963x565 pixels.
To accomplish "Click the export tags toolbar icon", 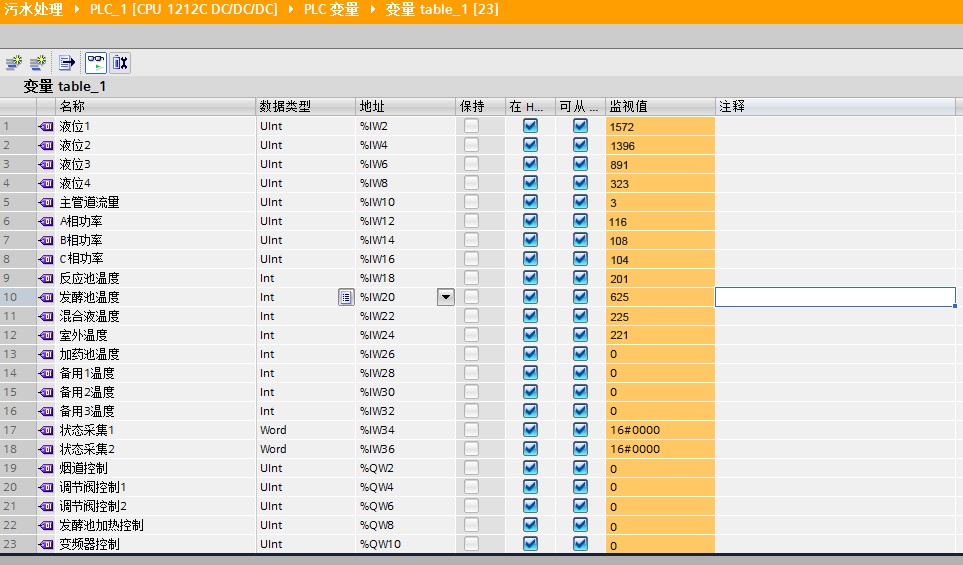I will coord(67,62).
